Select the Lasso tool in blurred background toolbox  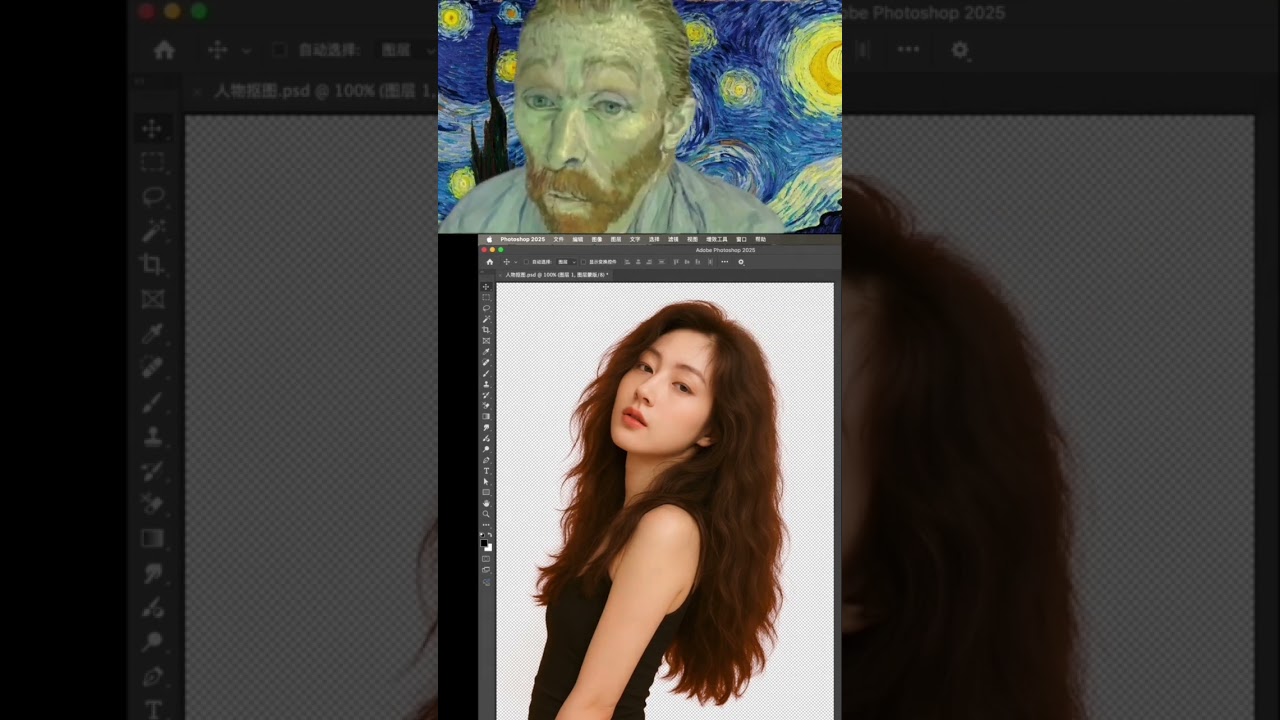[152, 195]
